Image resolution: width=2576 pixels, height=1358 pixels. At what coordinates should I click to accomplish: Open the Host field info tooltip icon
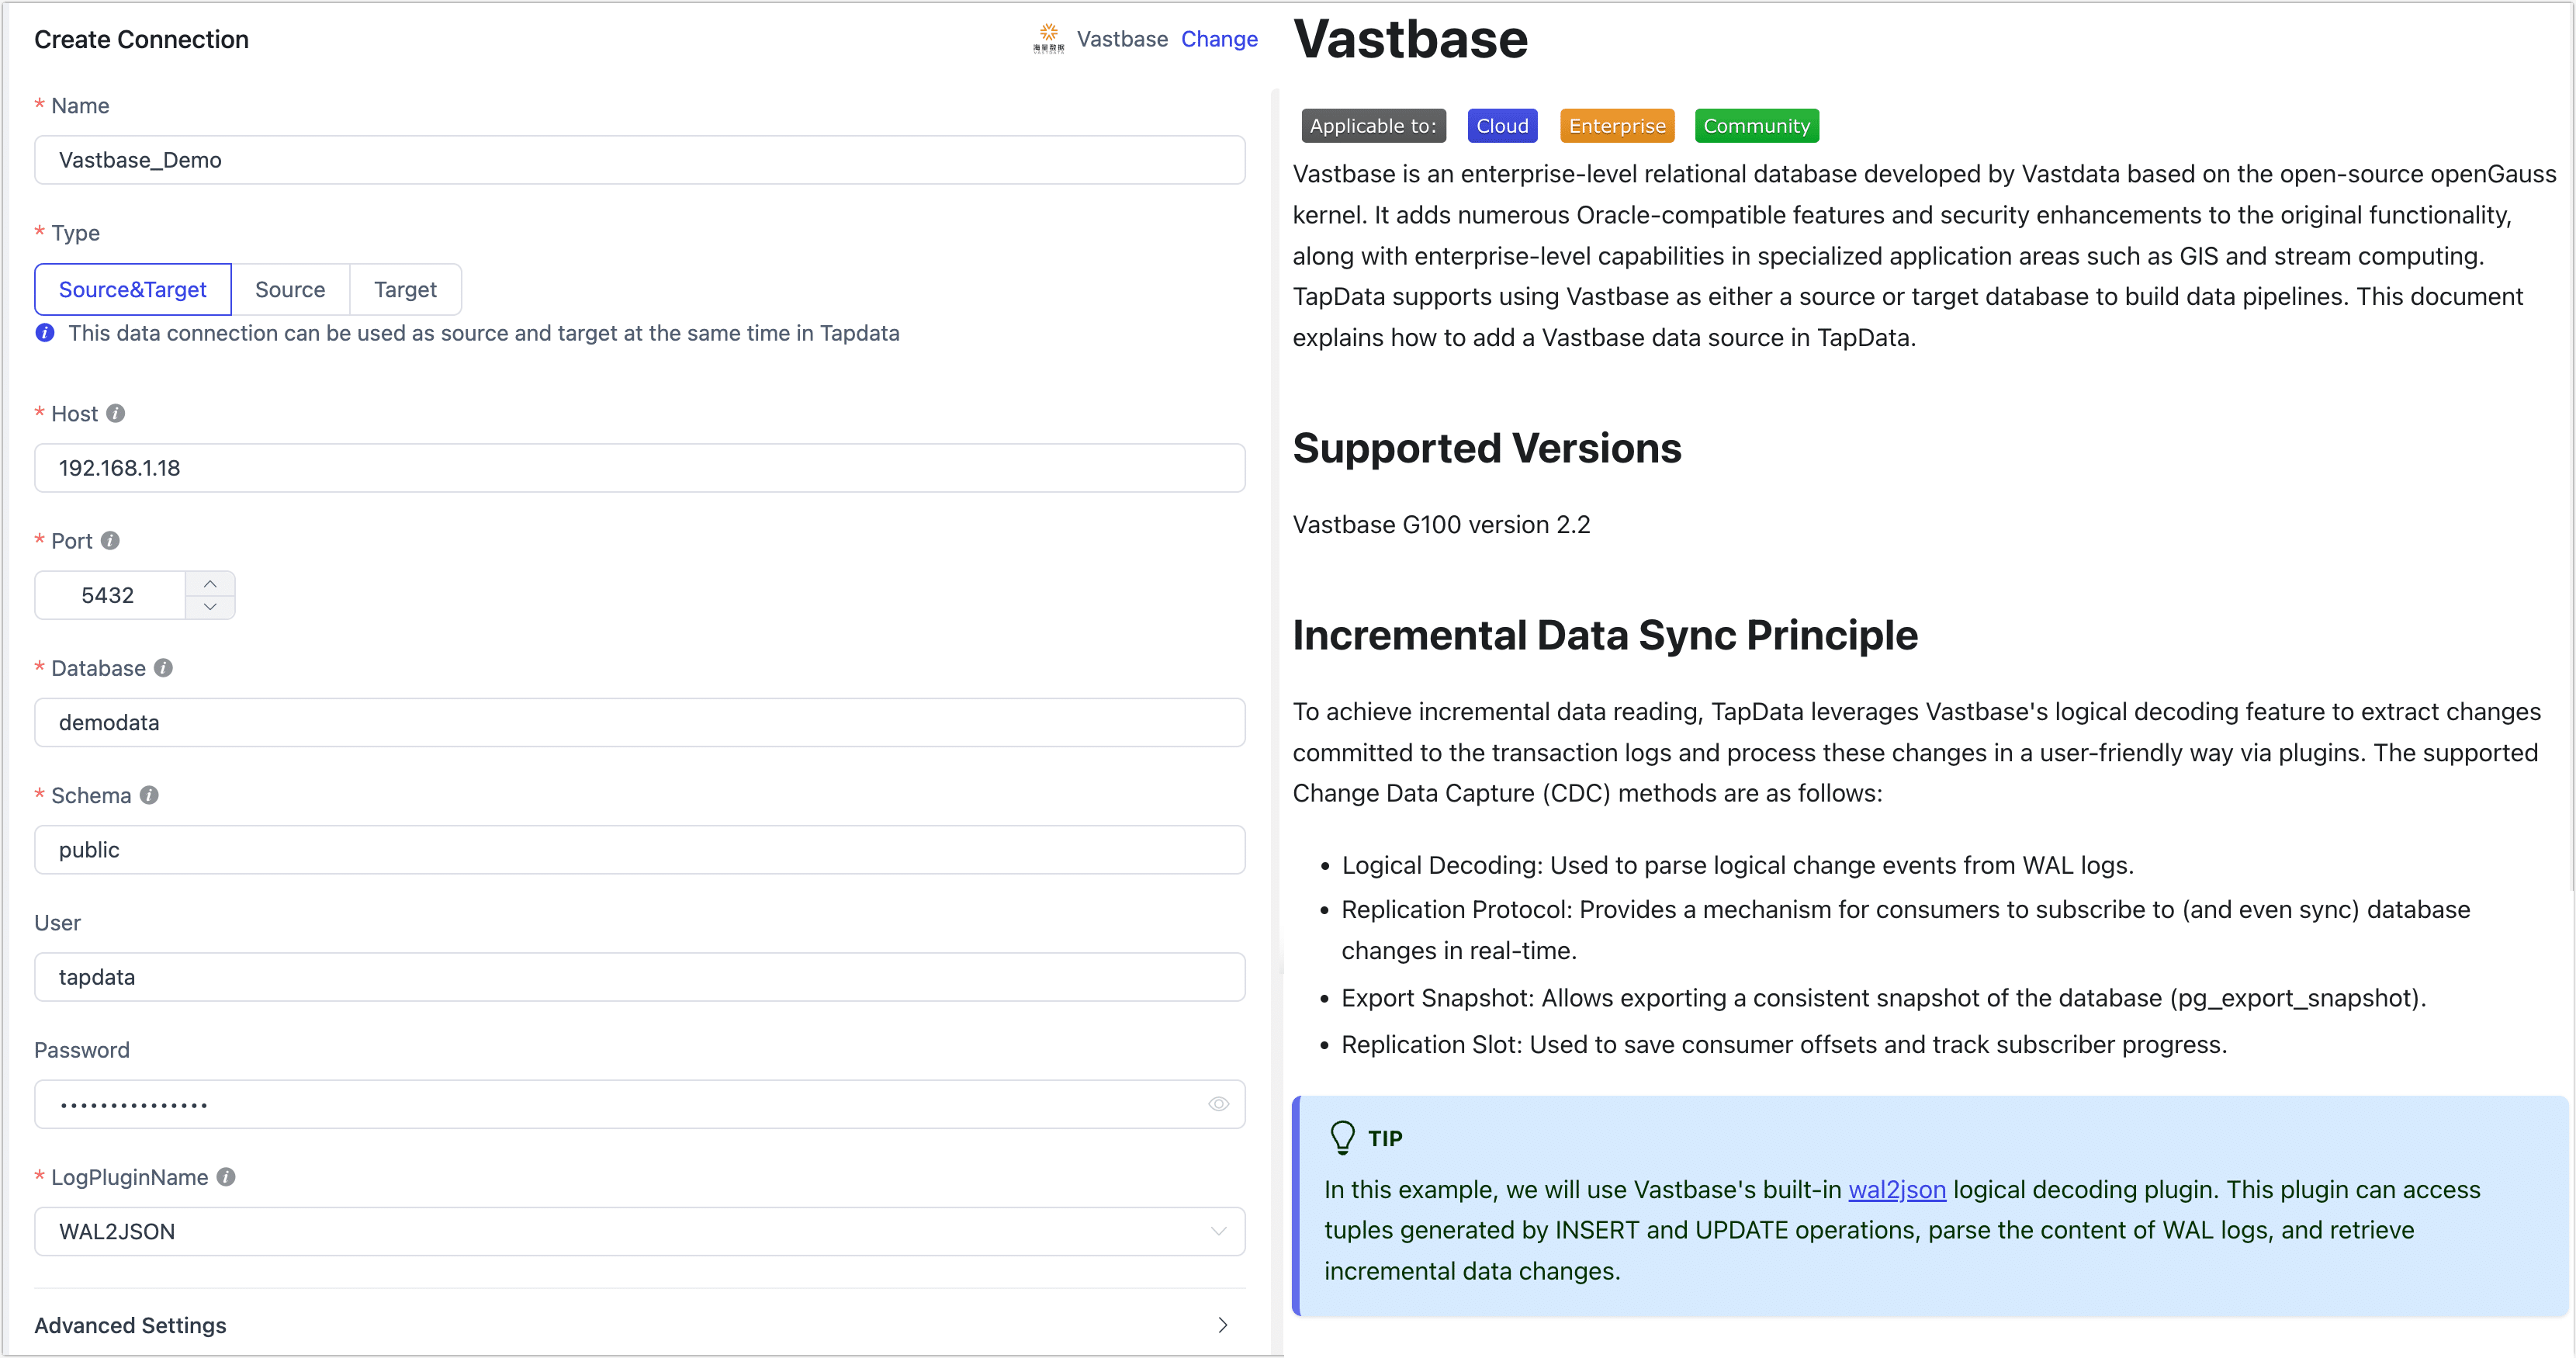coord(116,413)
